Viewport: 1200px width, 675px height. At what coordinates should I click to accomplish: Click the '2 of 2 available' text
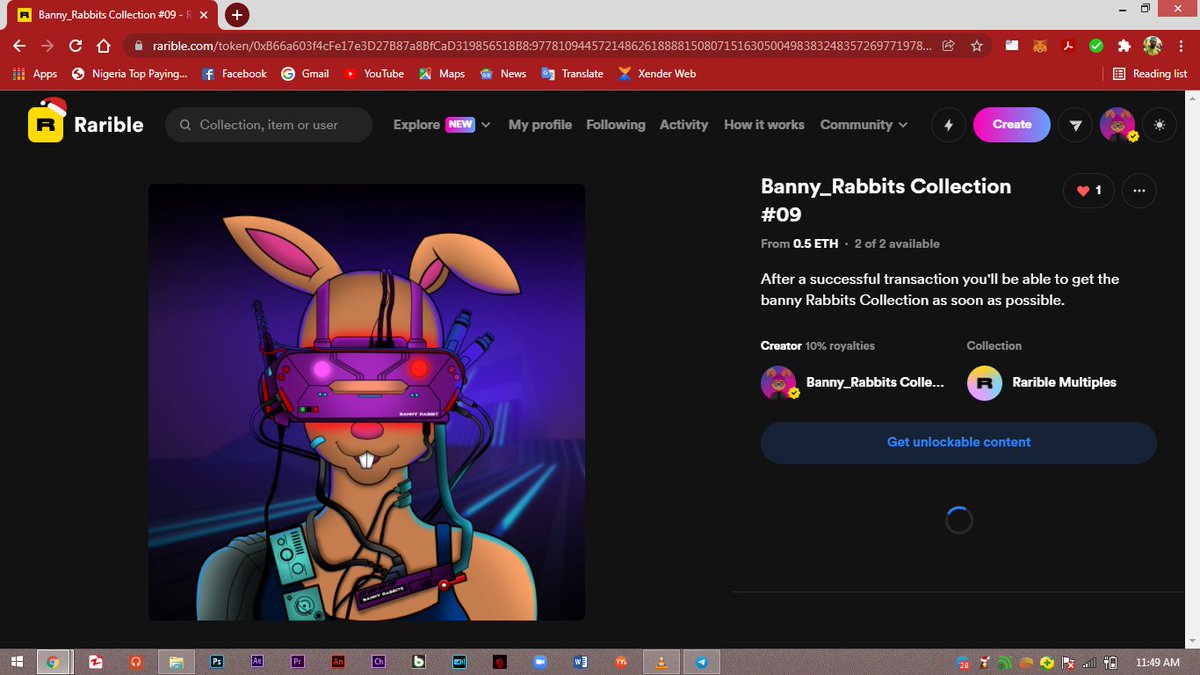pos(897,244)
